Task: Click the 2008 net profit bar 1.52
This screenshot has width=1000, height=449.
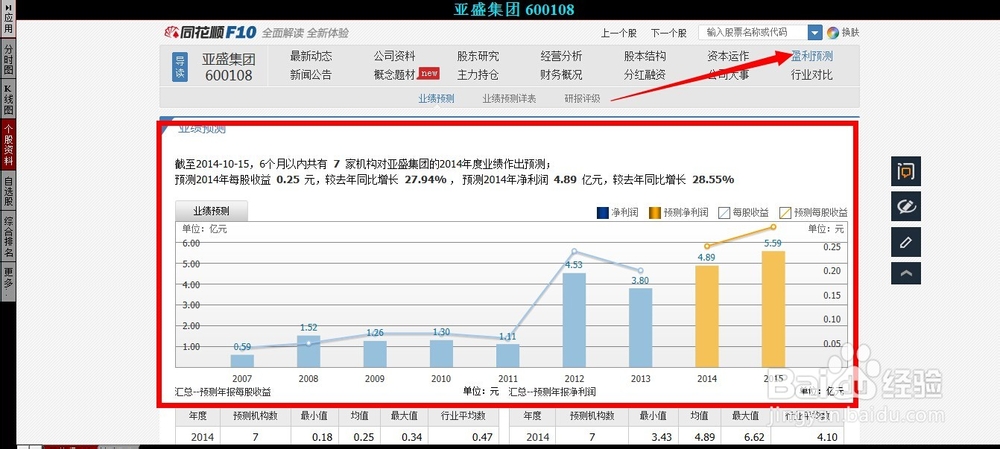Action: tap(308, 351)
